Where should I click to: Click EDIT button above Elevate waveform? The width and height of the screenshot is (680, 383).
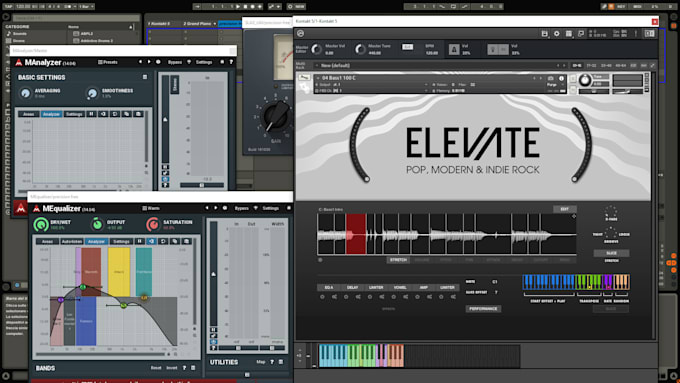click(564, 209)
